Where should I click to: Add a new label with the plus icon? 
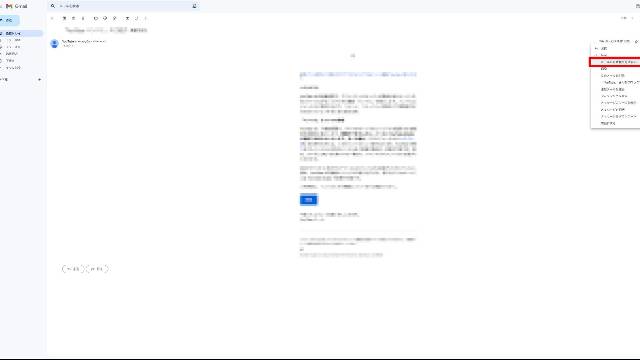[x=40, y=79]
